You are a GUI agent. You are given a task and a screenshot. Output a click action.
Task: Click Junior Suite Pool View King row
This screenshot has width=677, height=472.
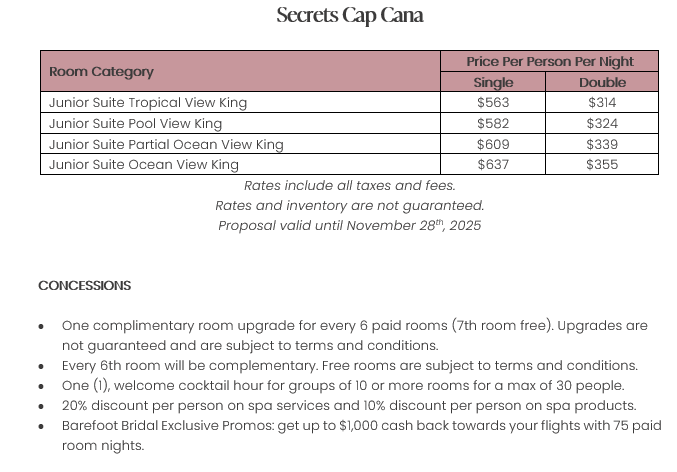[136, 123]
